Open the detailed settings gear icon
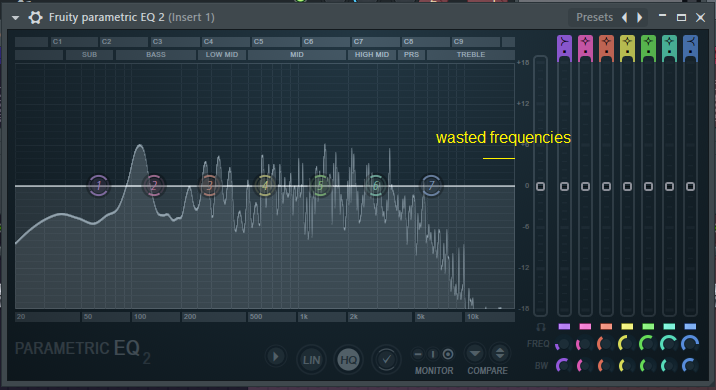716x390 pixels. [35, 18]
